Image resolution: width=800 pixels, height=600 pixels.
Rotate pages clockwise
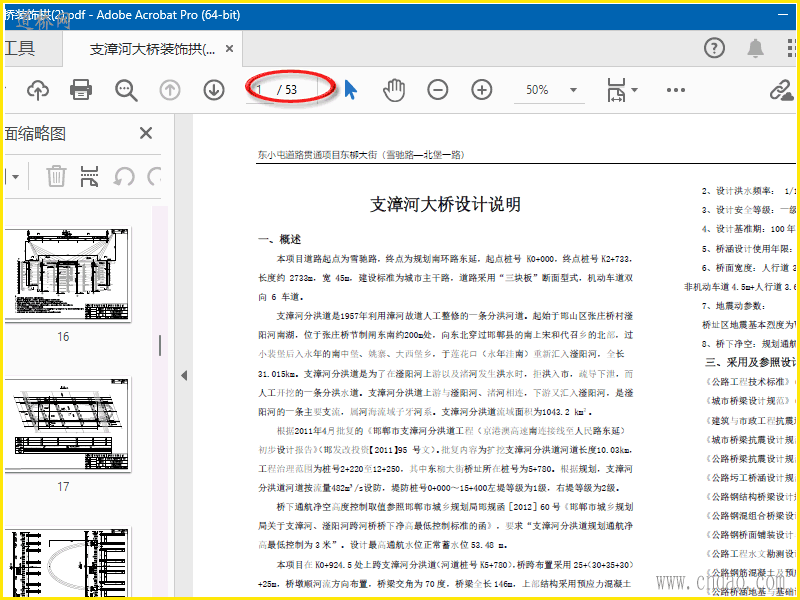pos(154,177)
